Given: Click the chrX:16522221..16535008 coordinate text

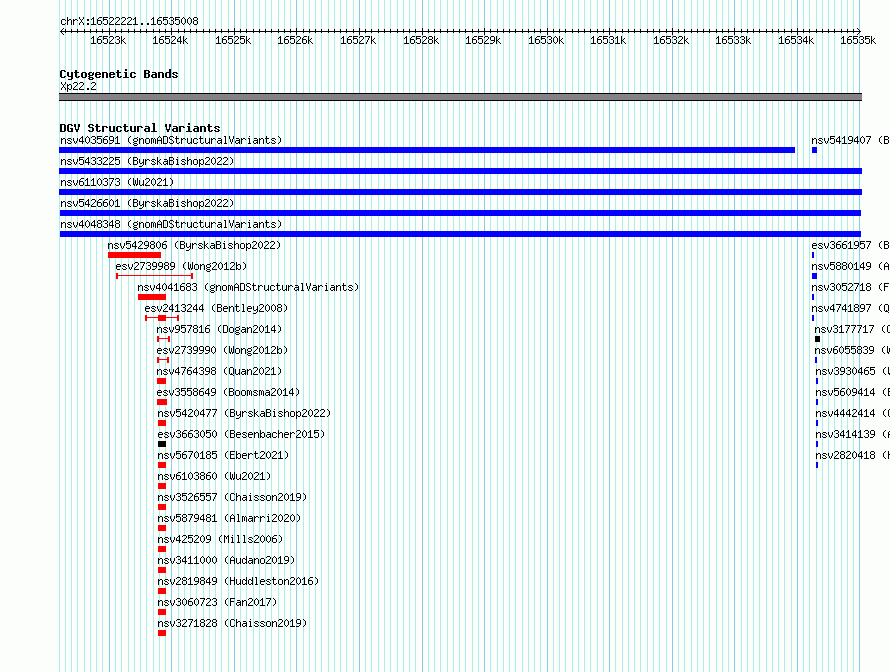Looking at the screenshot, I should [129, 21].
